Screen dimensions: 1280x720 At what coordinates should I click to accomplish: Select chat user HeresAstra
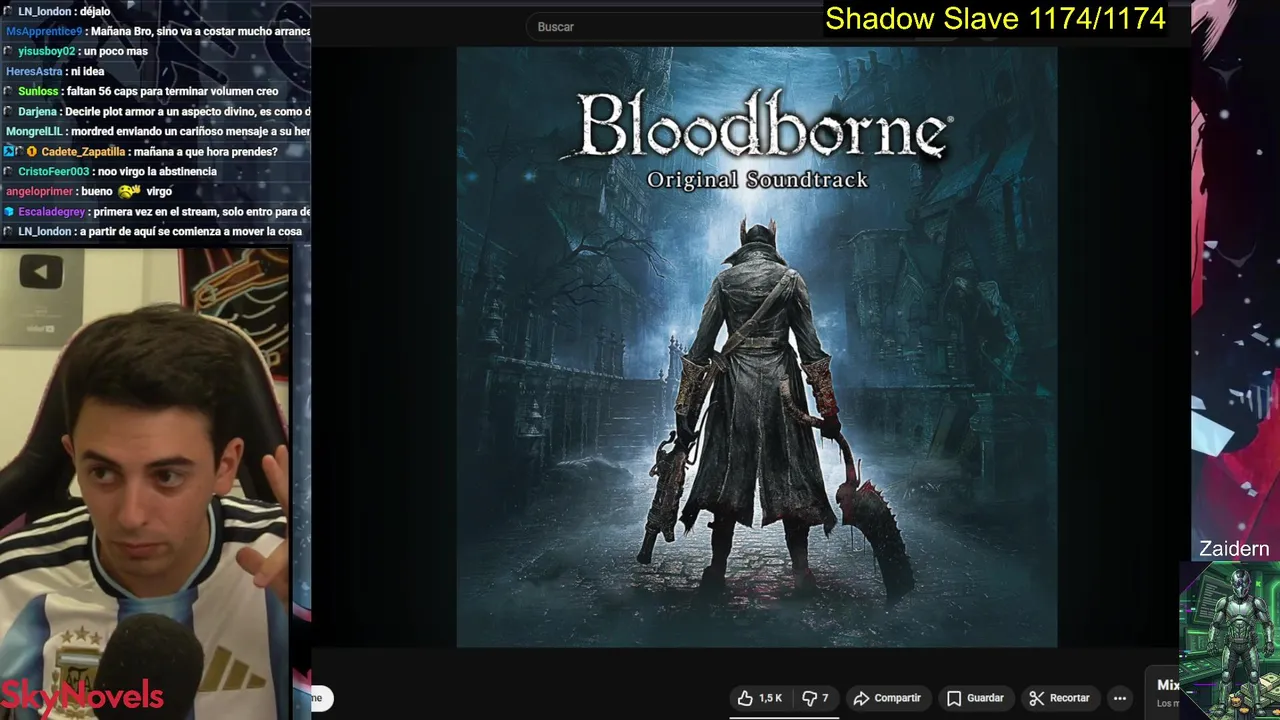34,71
